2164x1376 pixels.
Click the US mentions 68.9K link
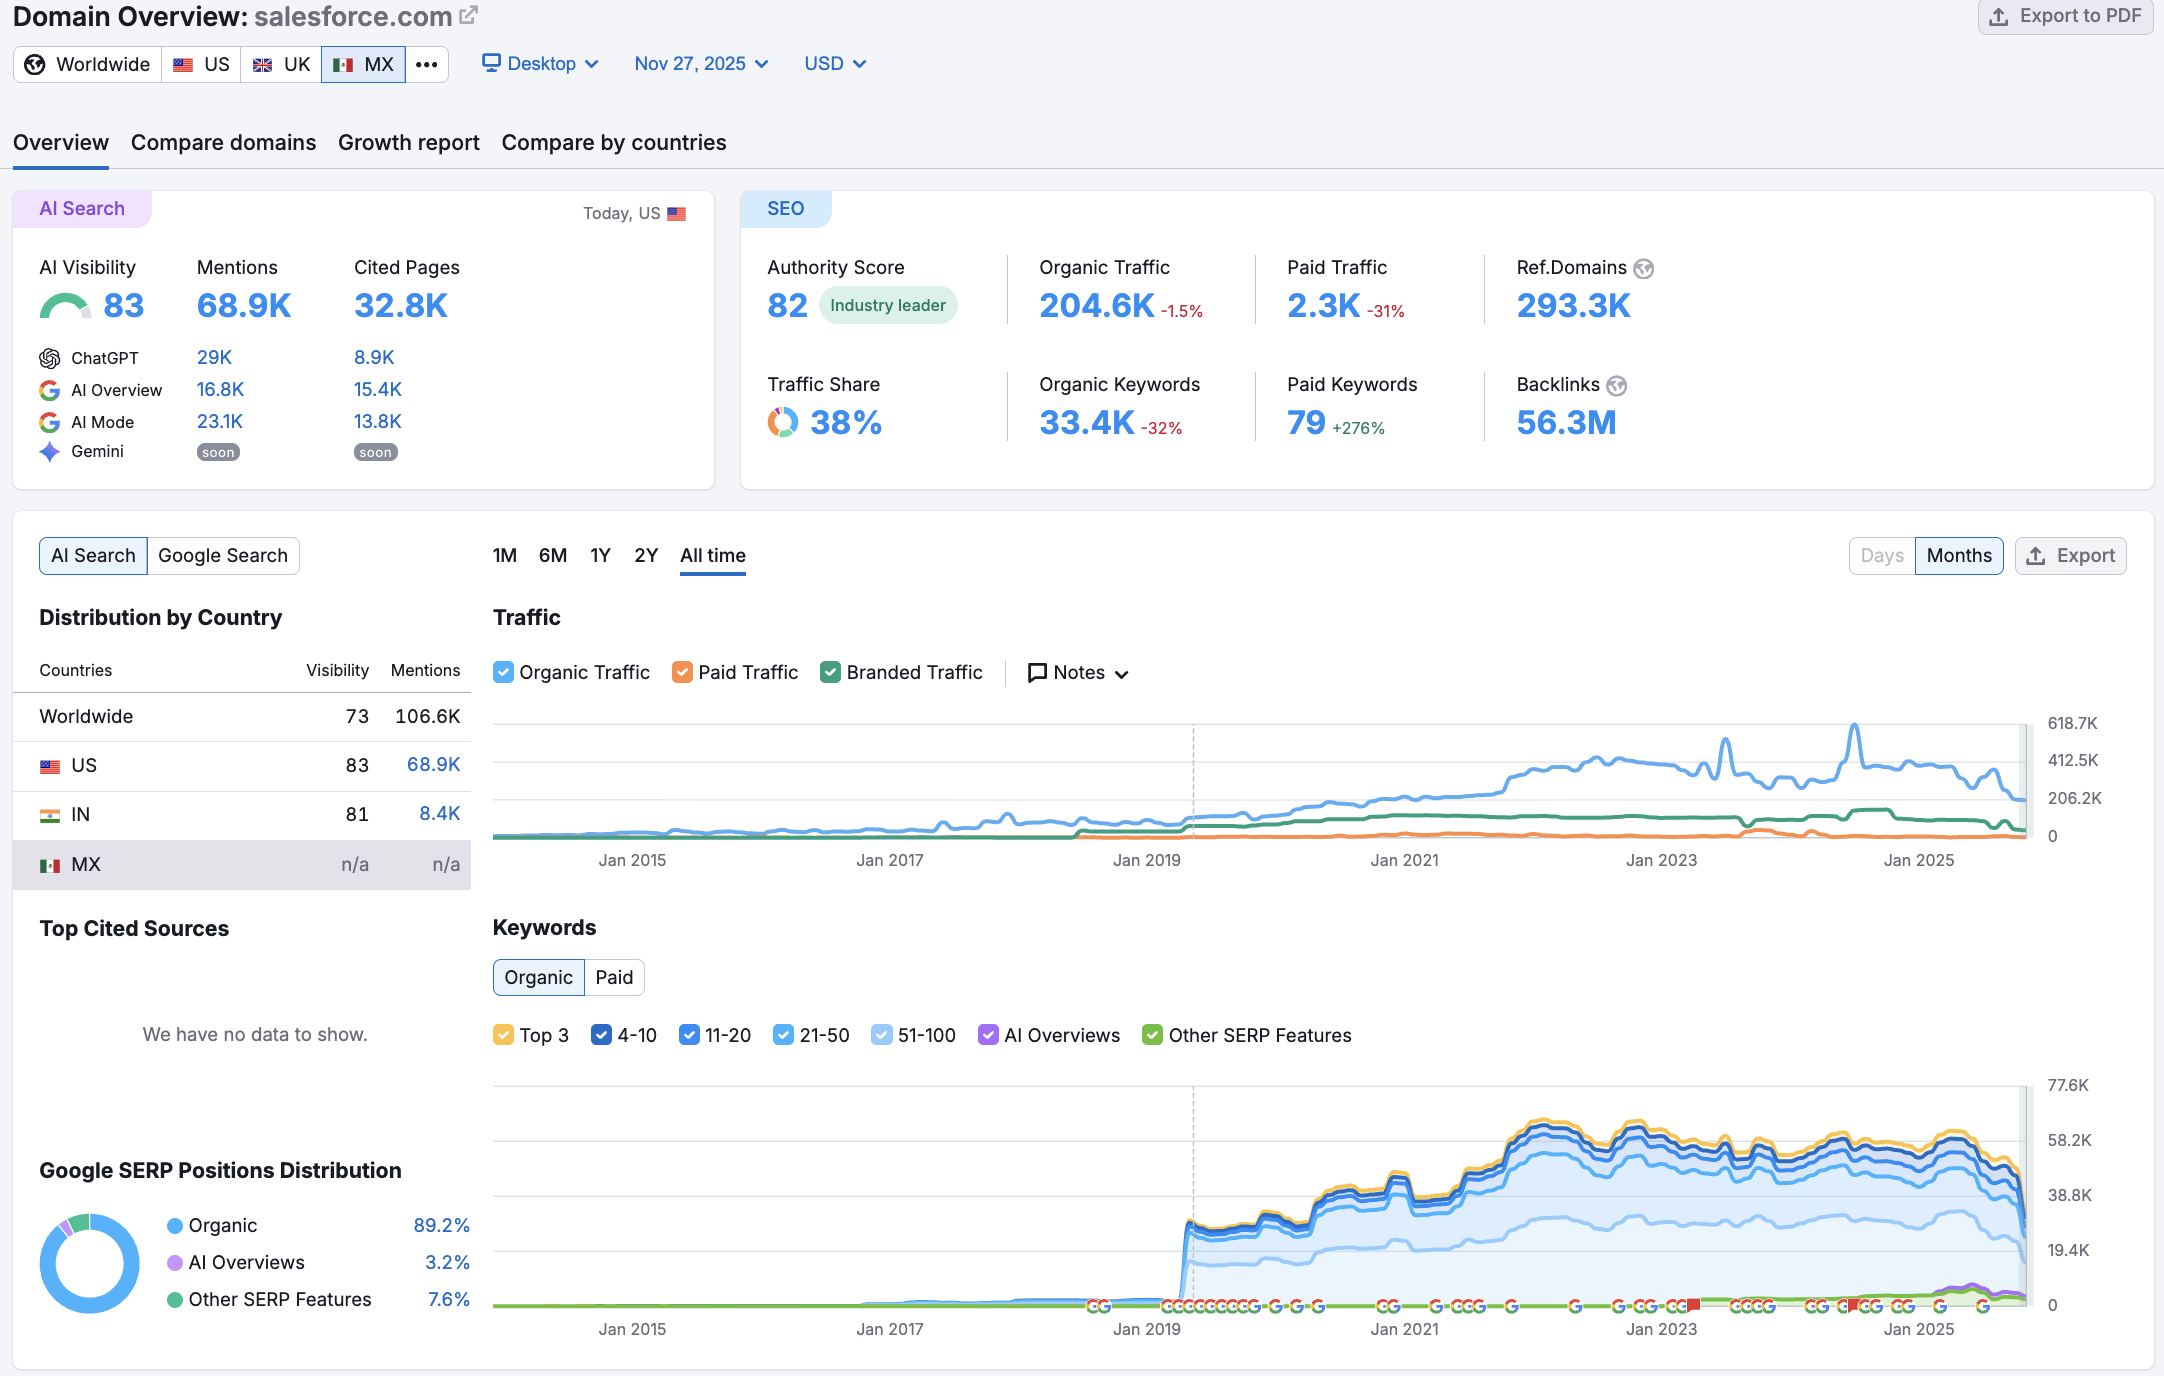coord(433,765)
